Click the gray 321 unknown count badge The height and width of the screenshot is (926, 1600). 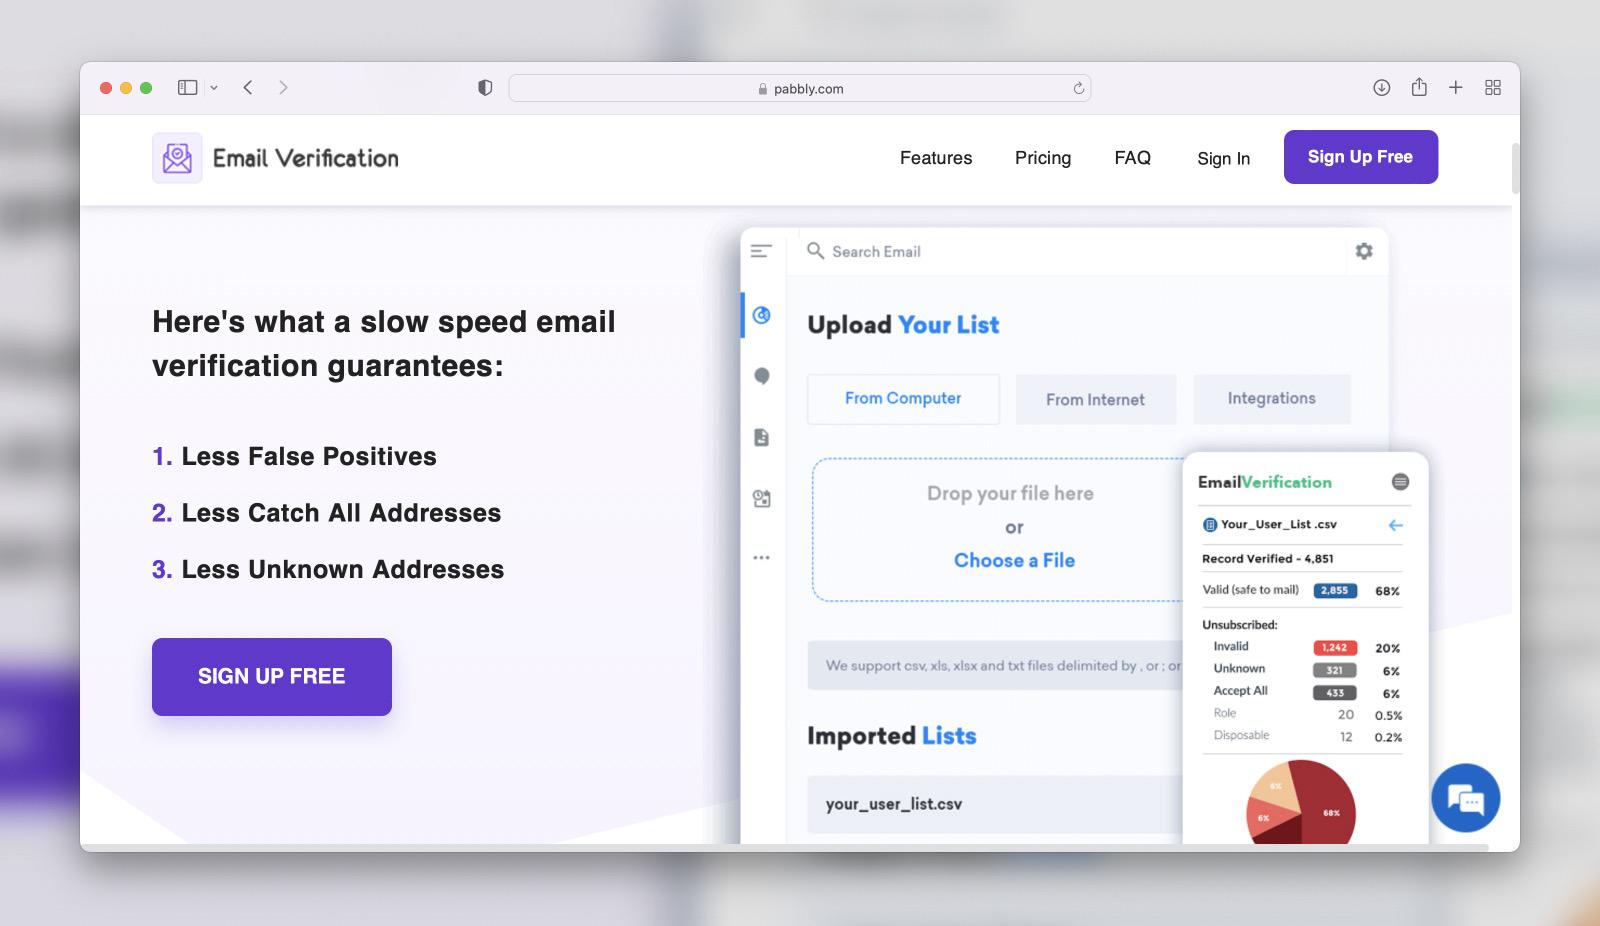[x=1335, y=671]
